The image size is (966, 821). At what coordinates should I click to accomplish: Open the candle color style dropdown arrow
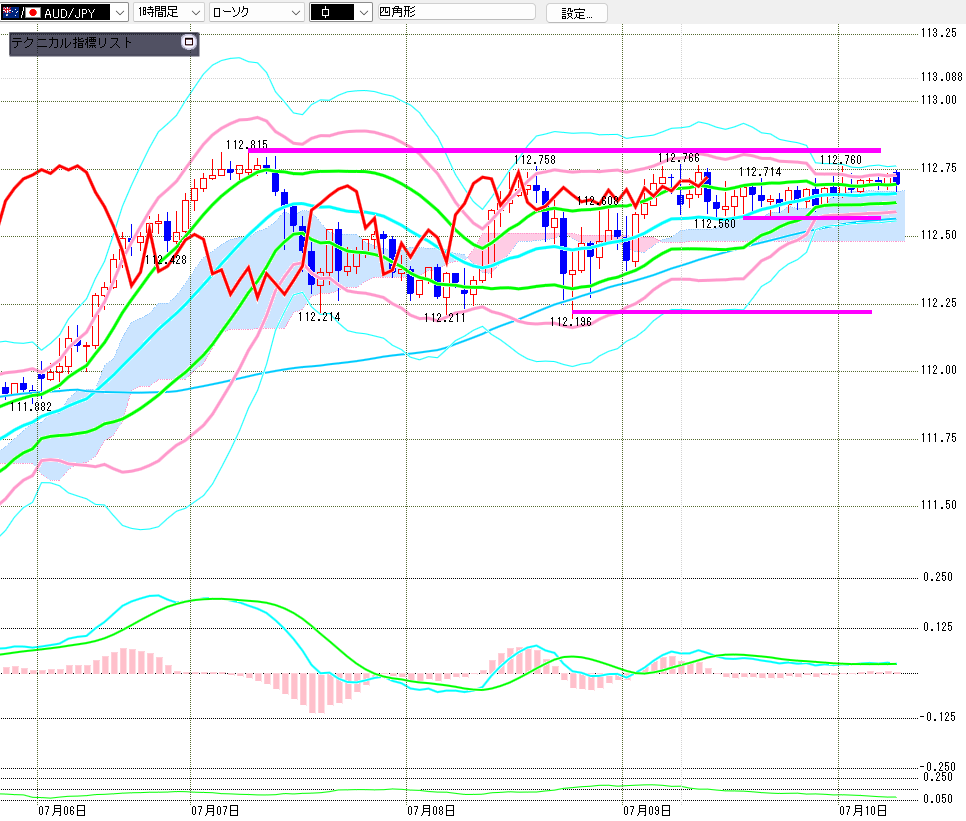[x=364, y=12]
